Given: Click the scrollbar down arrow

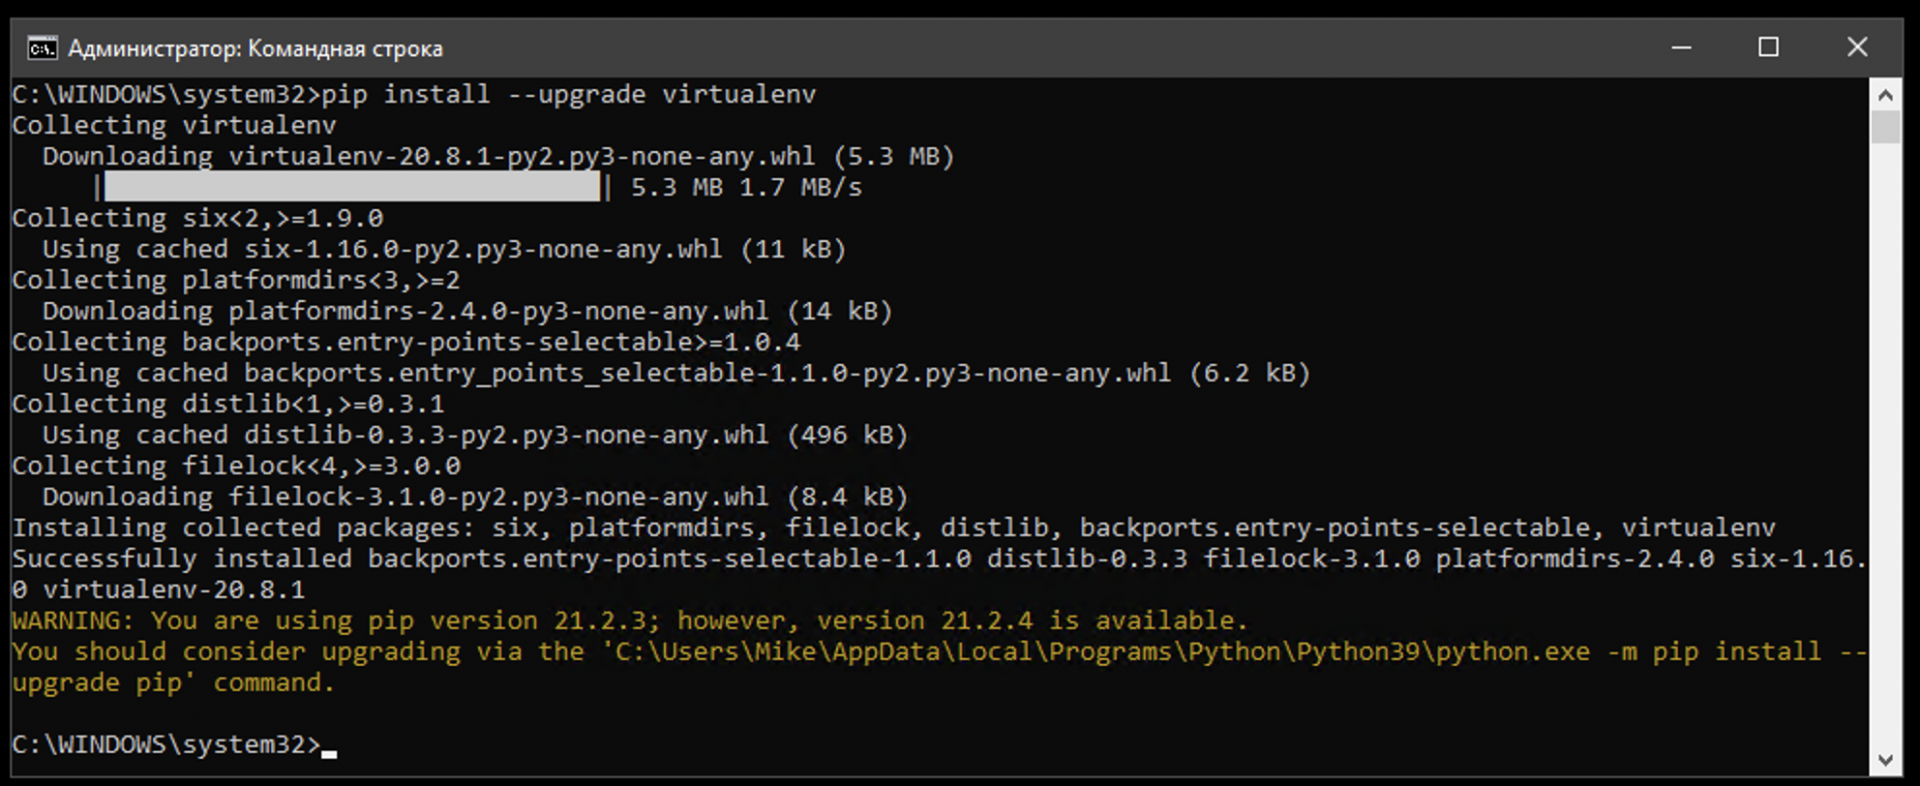Looking at the screenshot, I should [1885, 760].
